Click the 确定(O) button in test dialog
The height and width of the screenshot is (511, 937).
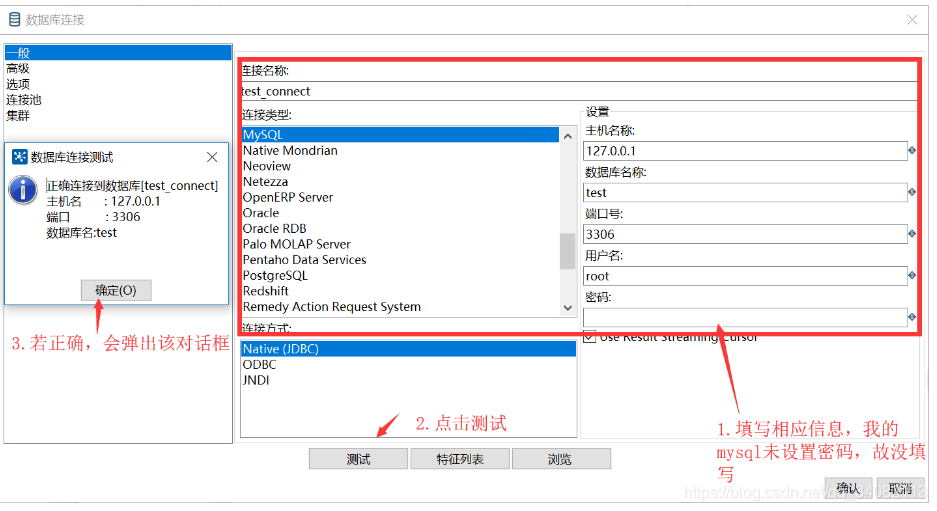(x=116, y=290)
